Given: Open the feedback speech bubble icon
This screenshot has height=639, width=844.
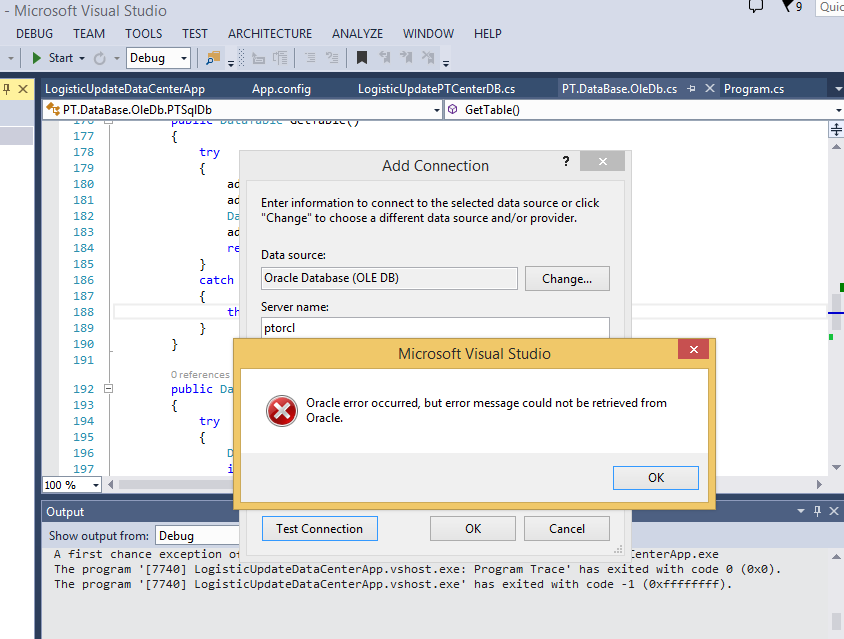Looking at the screenshot, I should (756, 6).
